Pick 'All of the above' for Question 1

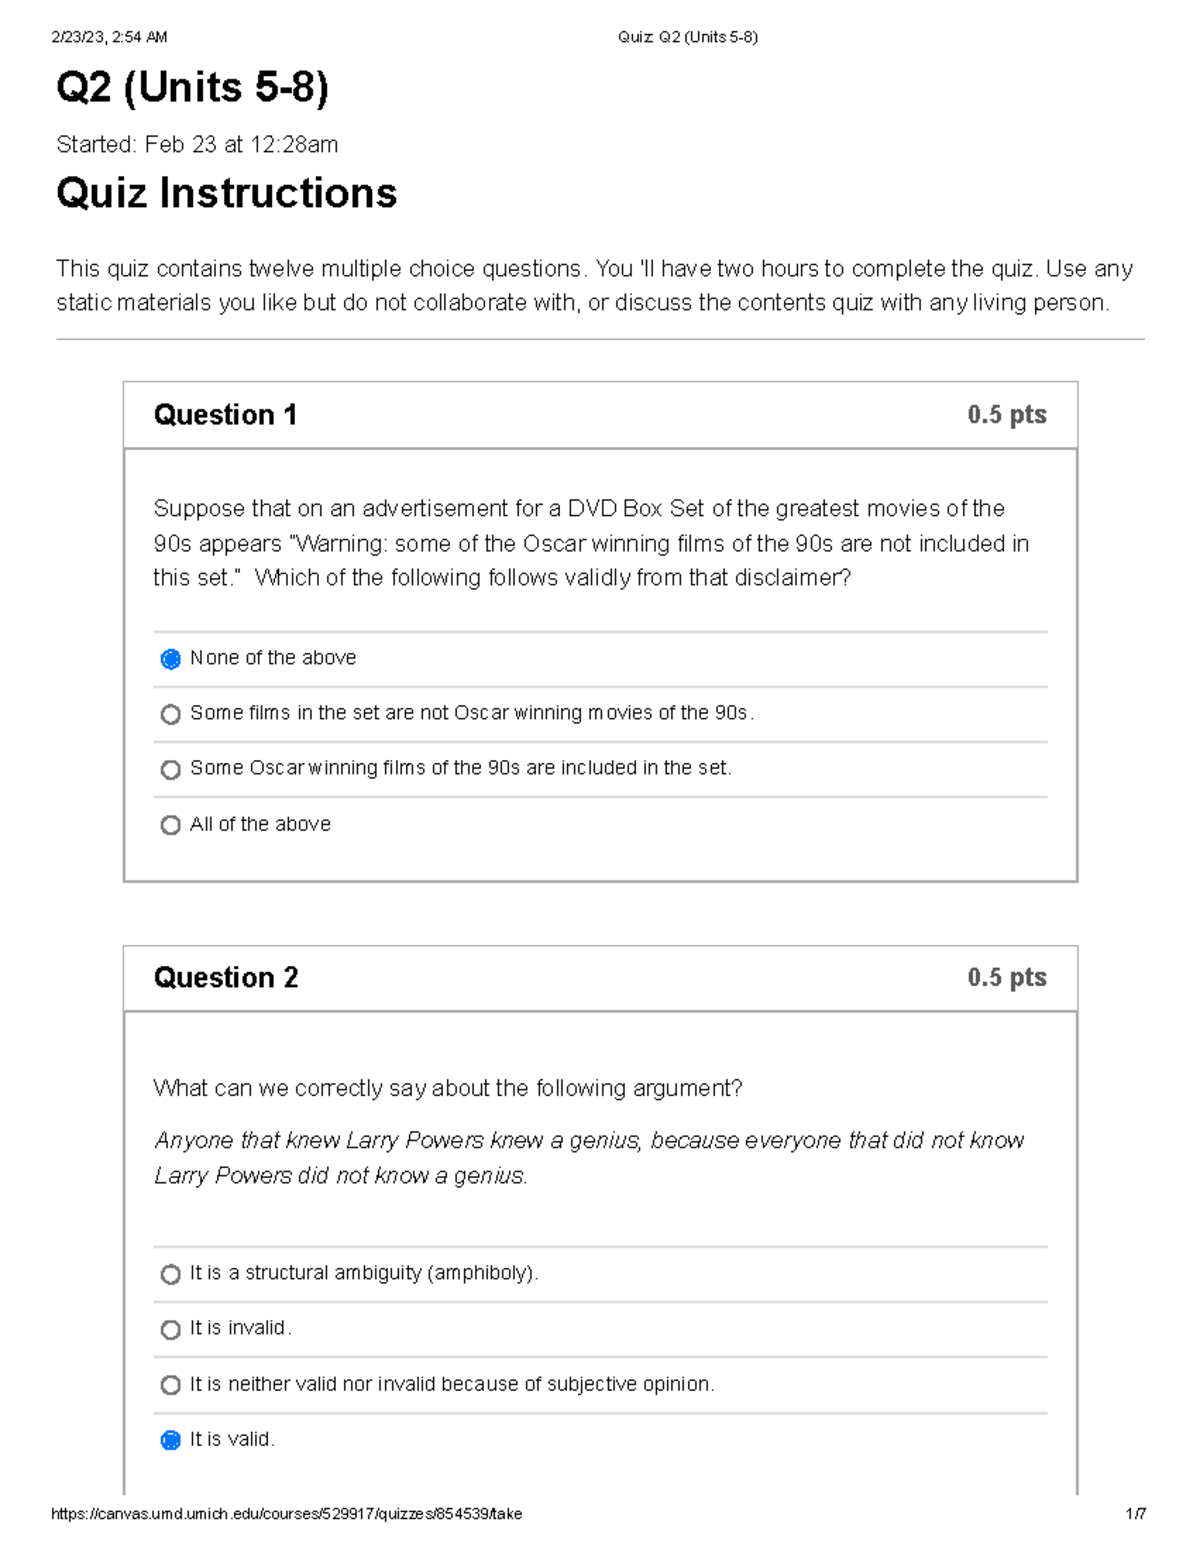(x=170, y=825)
